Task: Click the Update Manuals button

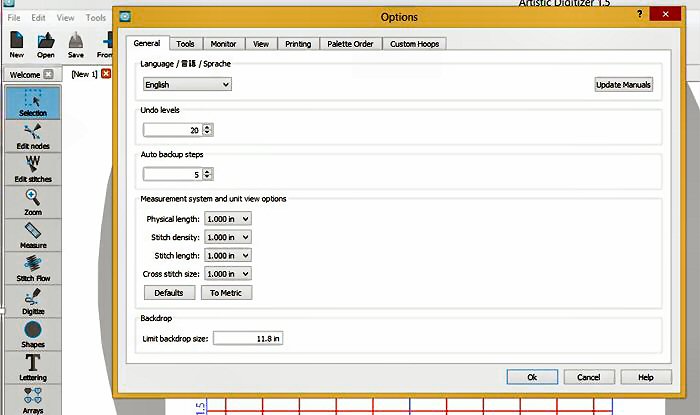Action: pos(624,84)
